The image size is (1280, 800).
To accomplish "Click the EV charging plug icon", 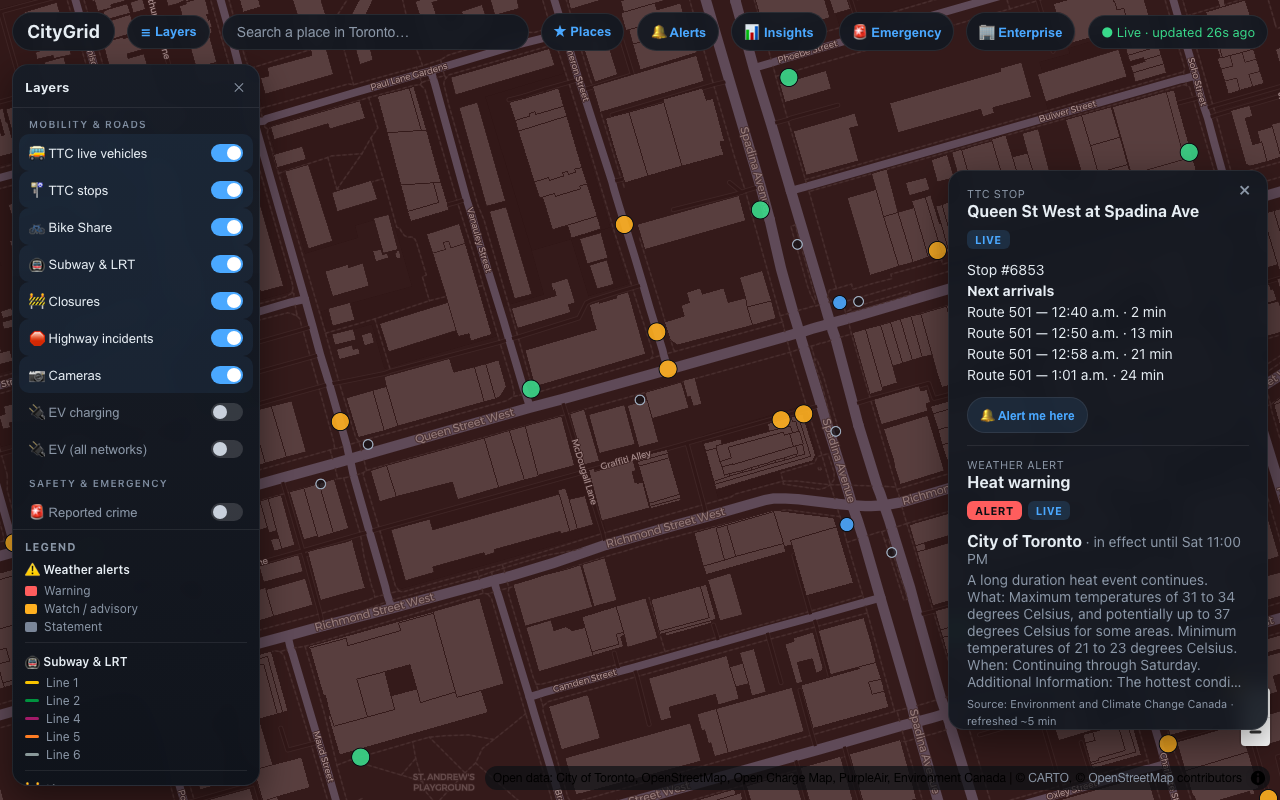I will coord(37,412).
